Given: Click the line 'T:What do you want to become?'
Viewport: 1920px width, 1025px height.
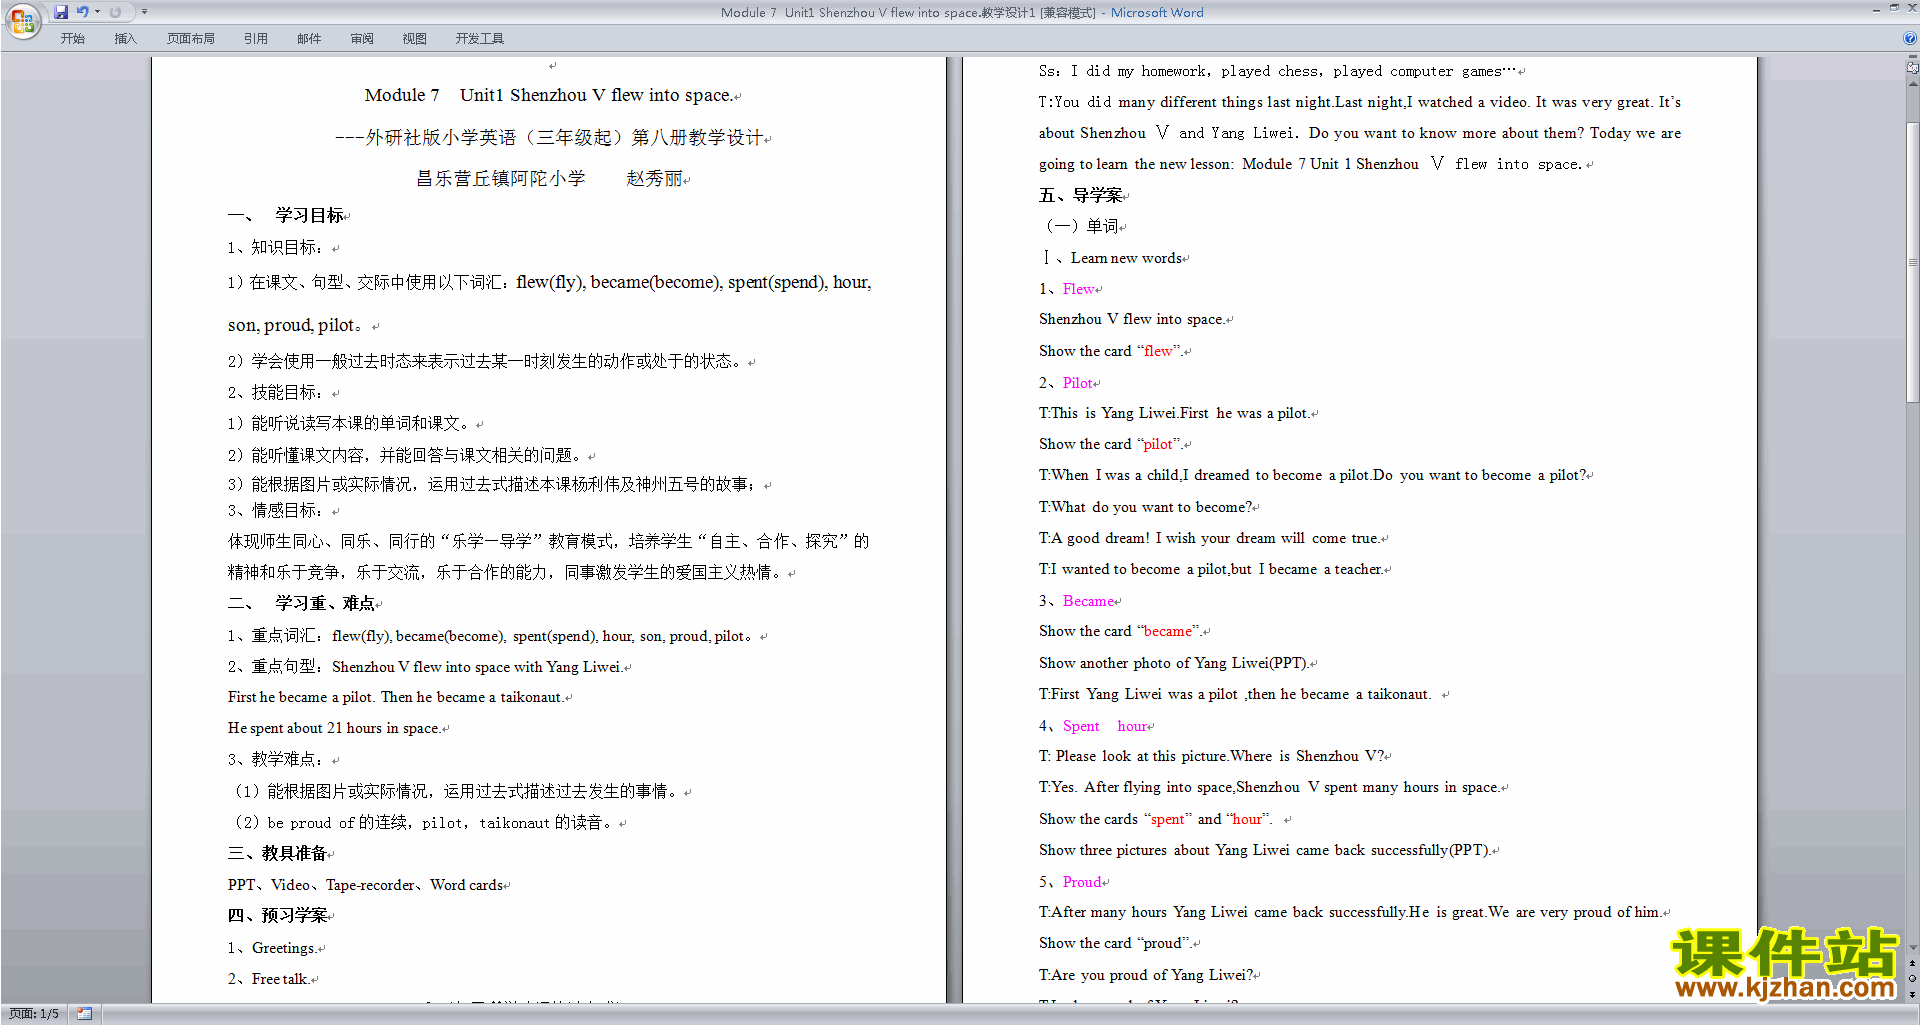Looking at the screenshot, I should click(1146, 507).
